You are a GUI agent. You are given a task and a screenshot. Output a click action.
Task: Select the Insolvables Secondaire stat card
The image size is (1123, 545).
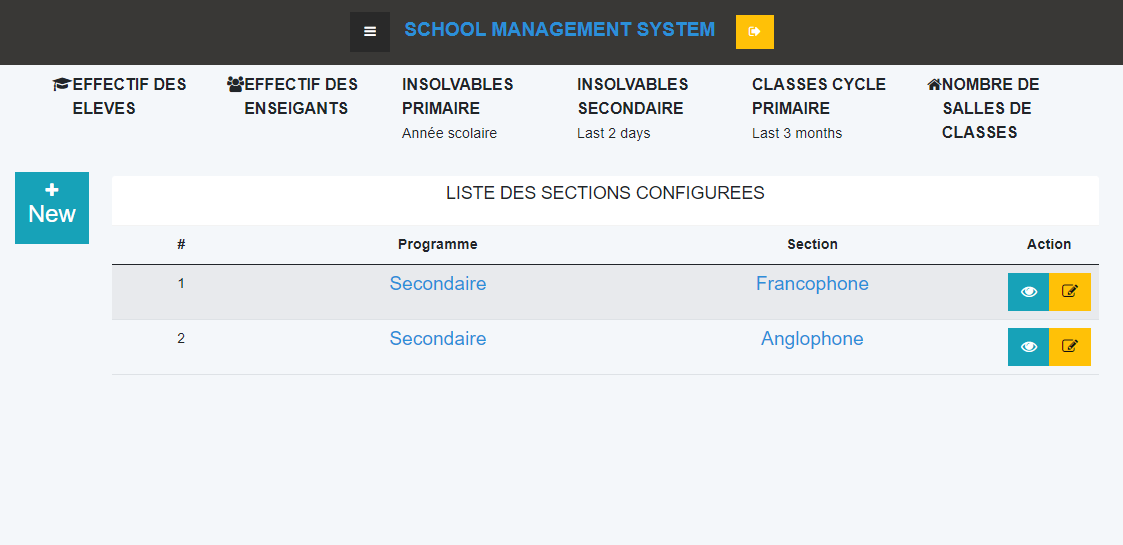(633, 107)
